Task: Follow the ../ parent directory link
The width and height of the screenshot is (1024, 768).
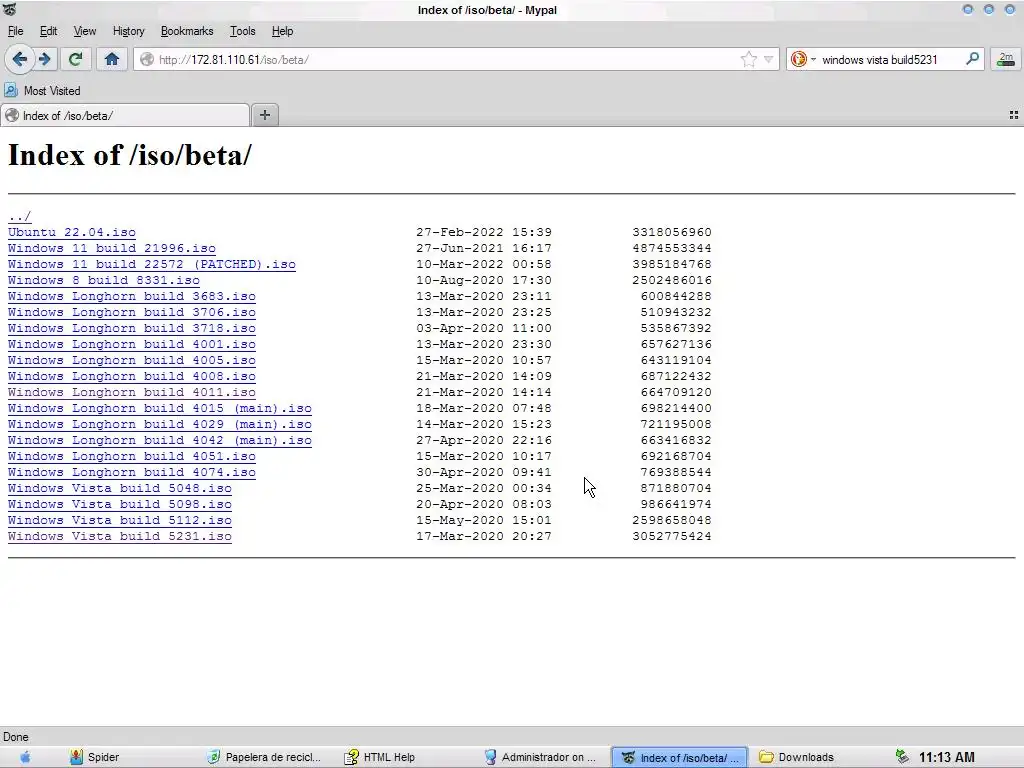Action: pos(20,216)
